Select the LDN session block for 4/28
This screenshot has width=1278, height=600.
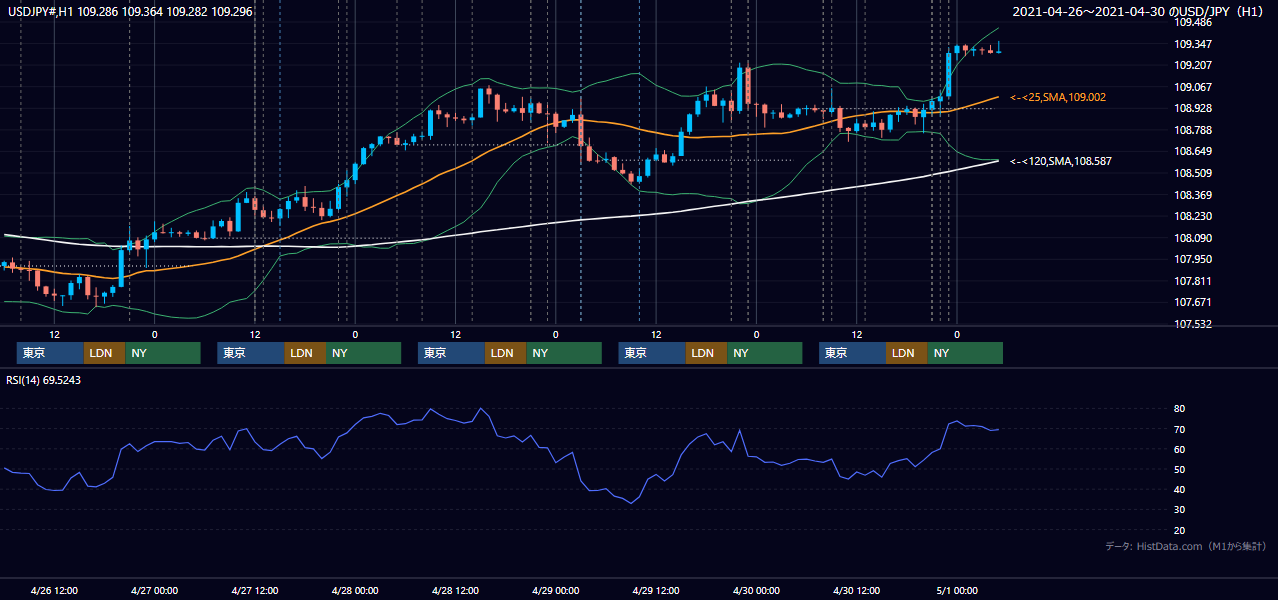(x=505, y=353)
